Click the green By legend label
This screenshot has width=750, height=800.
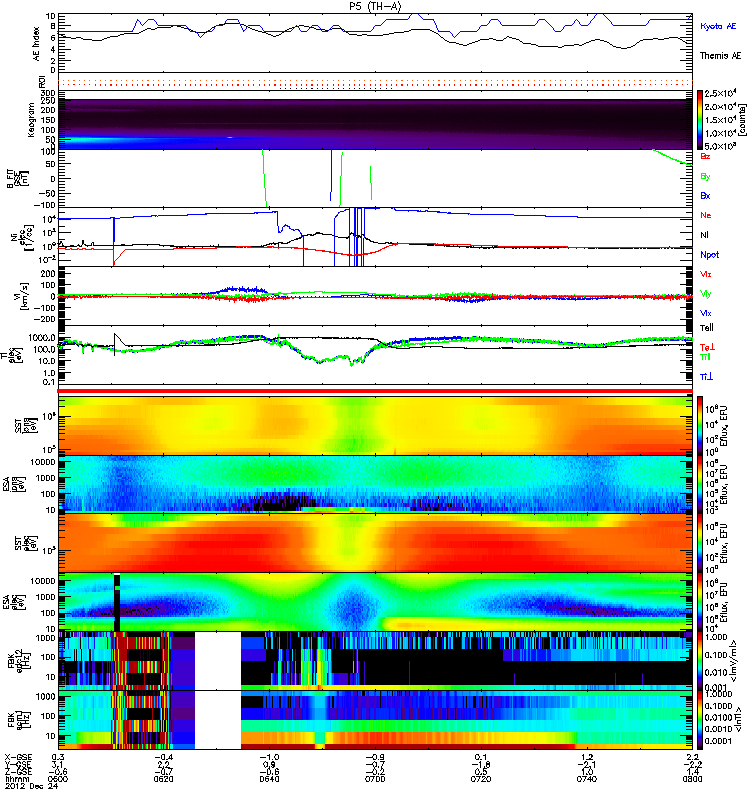coord(705,177)
